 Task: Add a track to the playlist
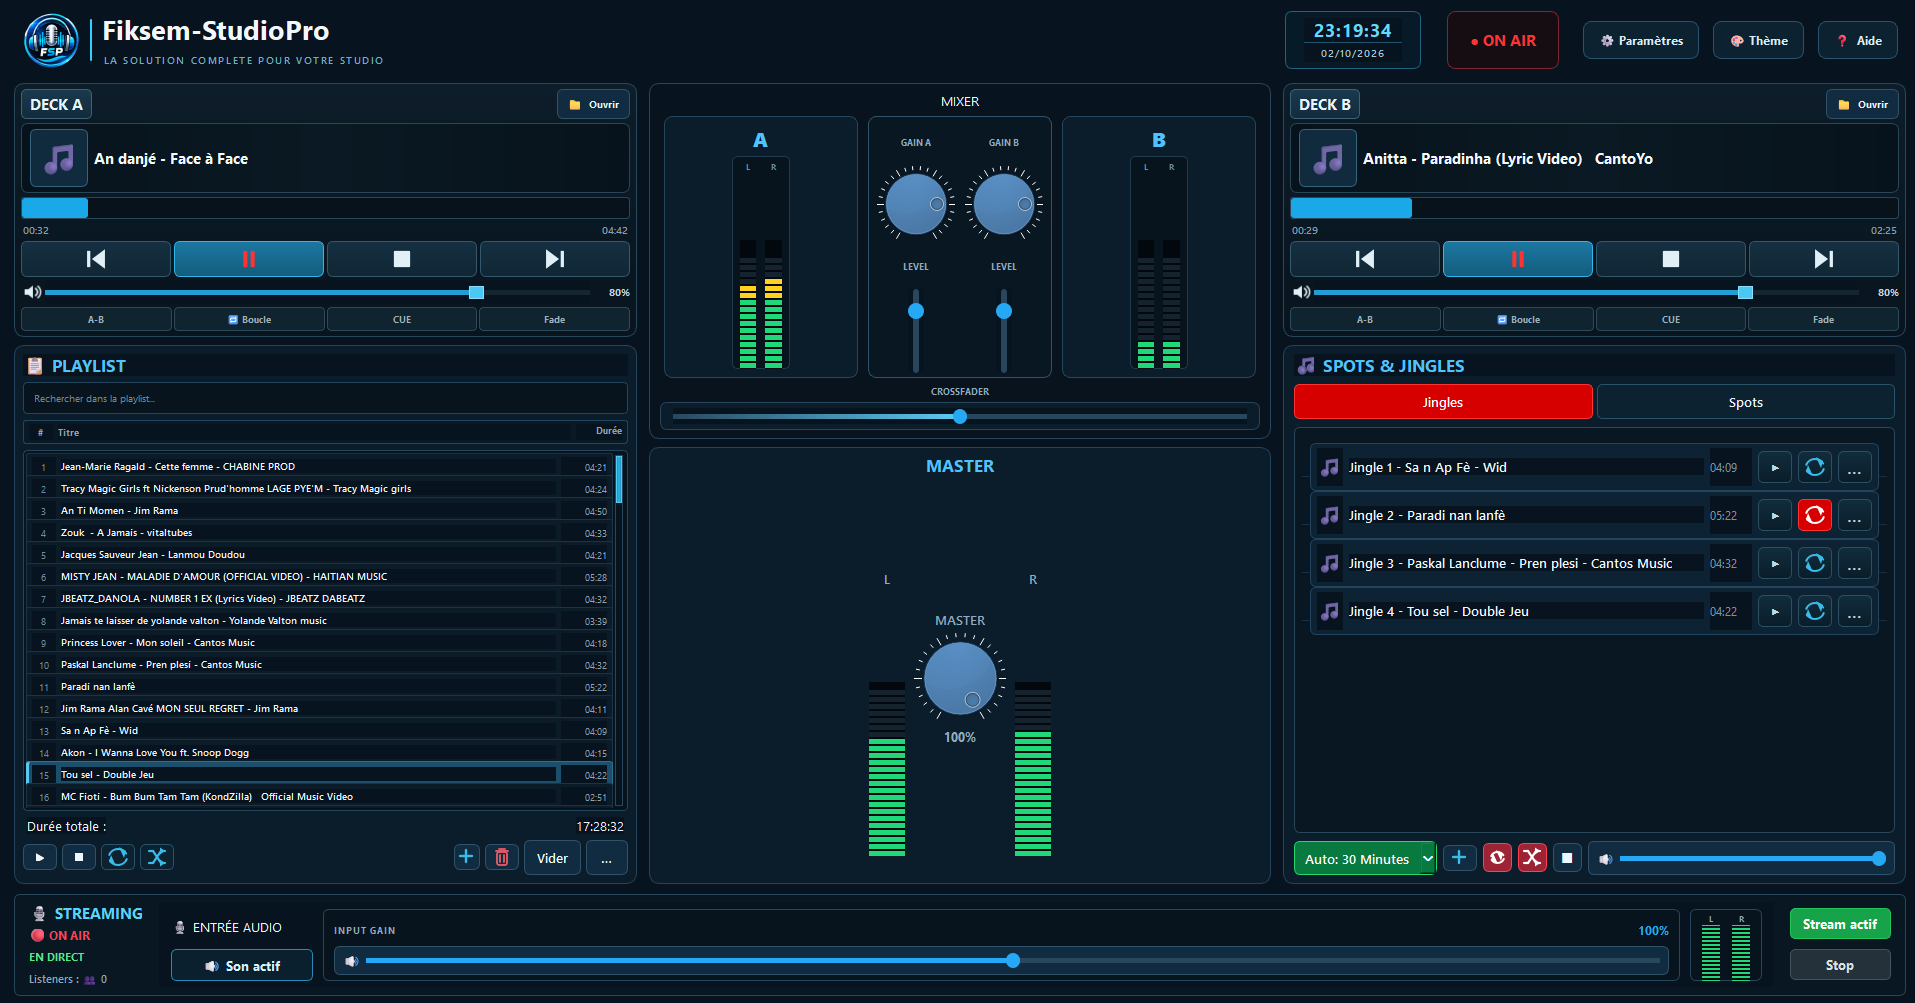(x=466, y=857)
